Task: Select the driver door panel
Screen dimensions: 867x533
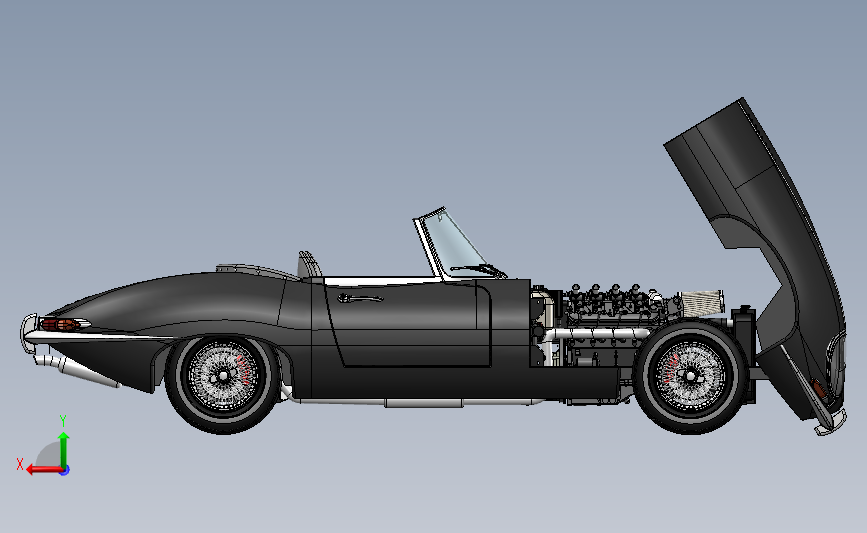Action: [x=408, y=325]
